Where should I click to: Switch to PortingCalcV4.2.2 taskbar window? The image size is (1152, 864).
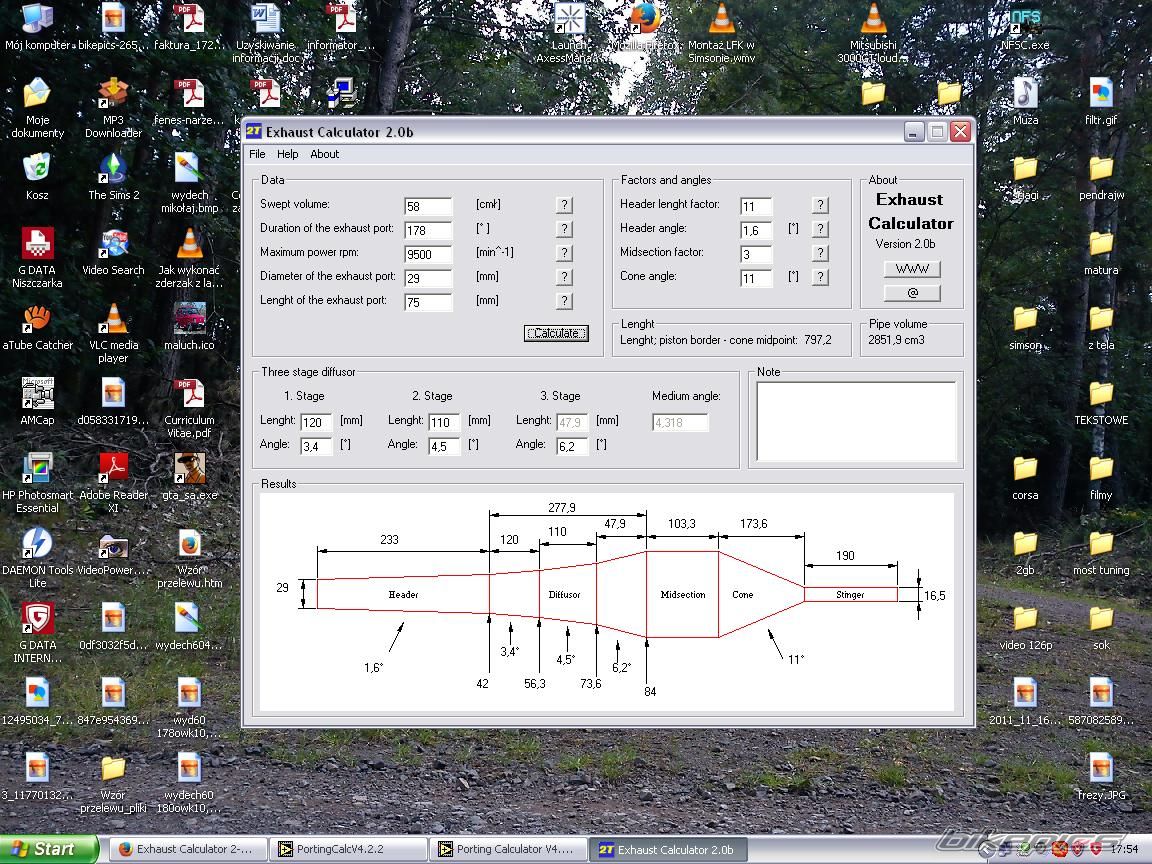pos(348,849)
